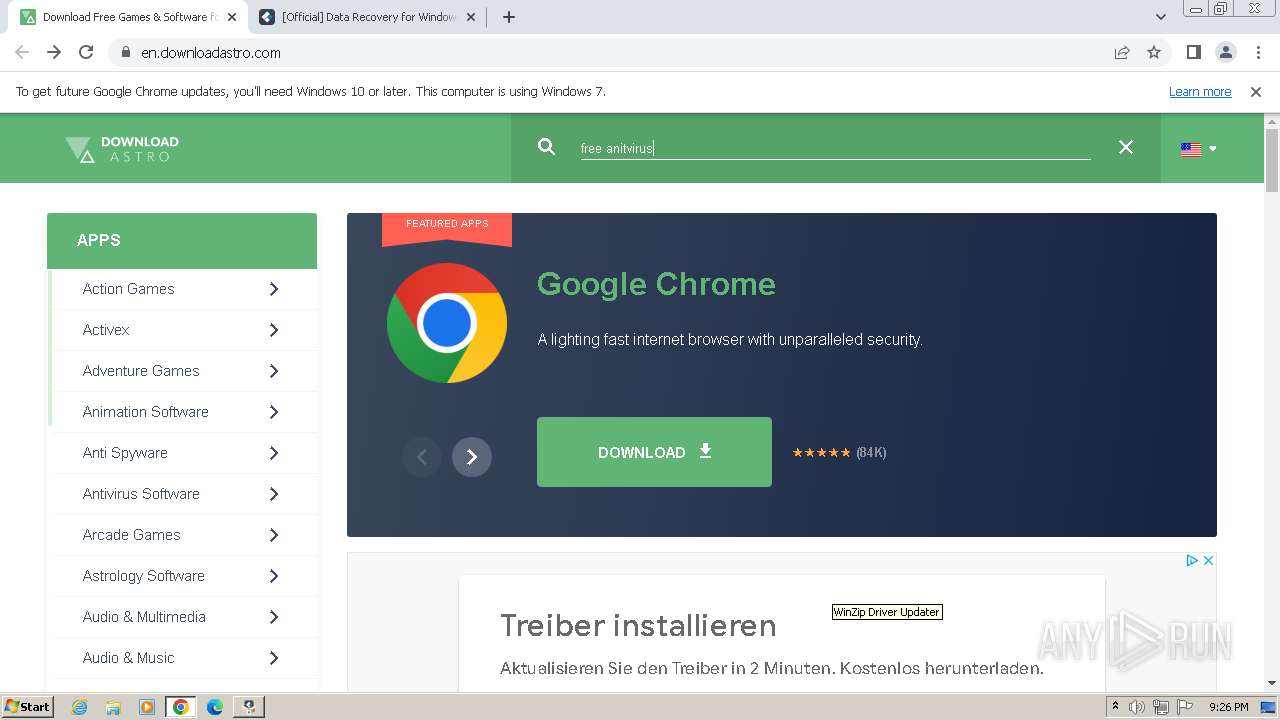Click the address bar lock icon

point(125,52)
